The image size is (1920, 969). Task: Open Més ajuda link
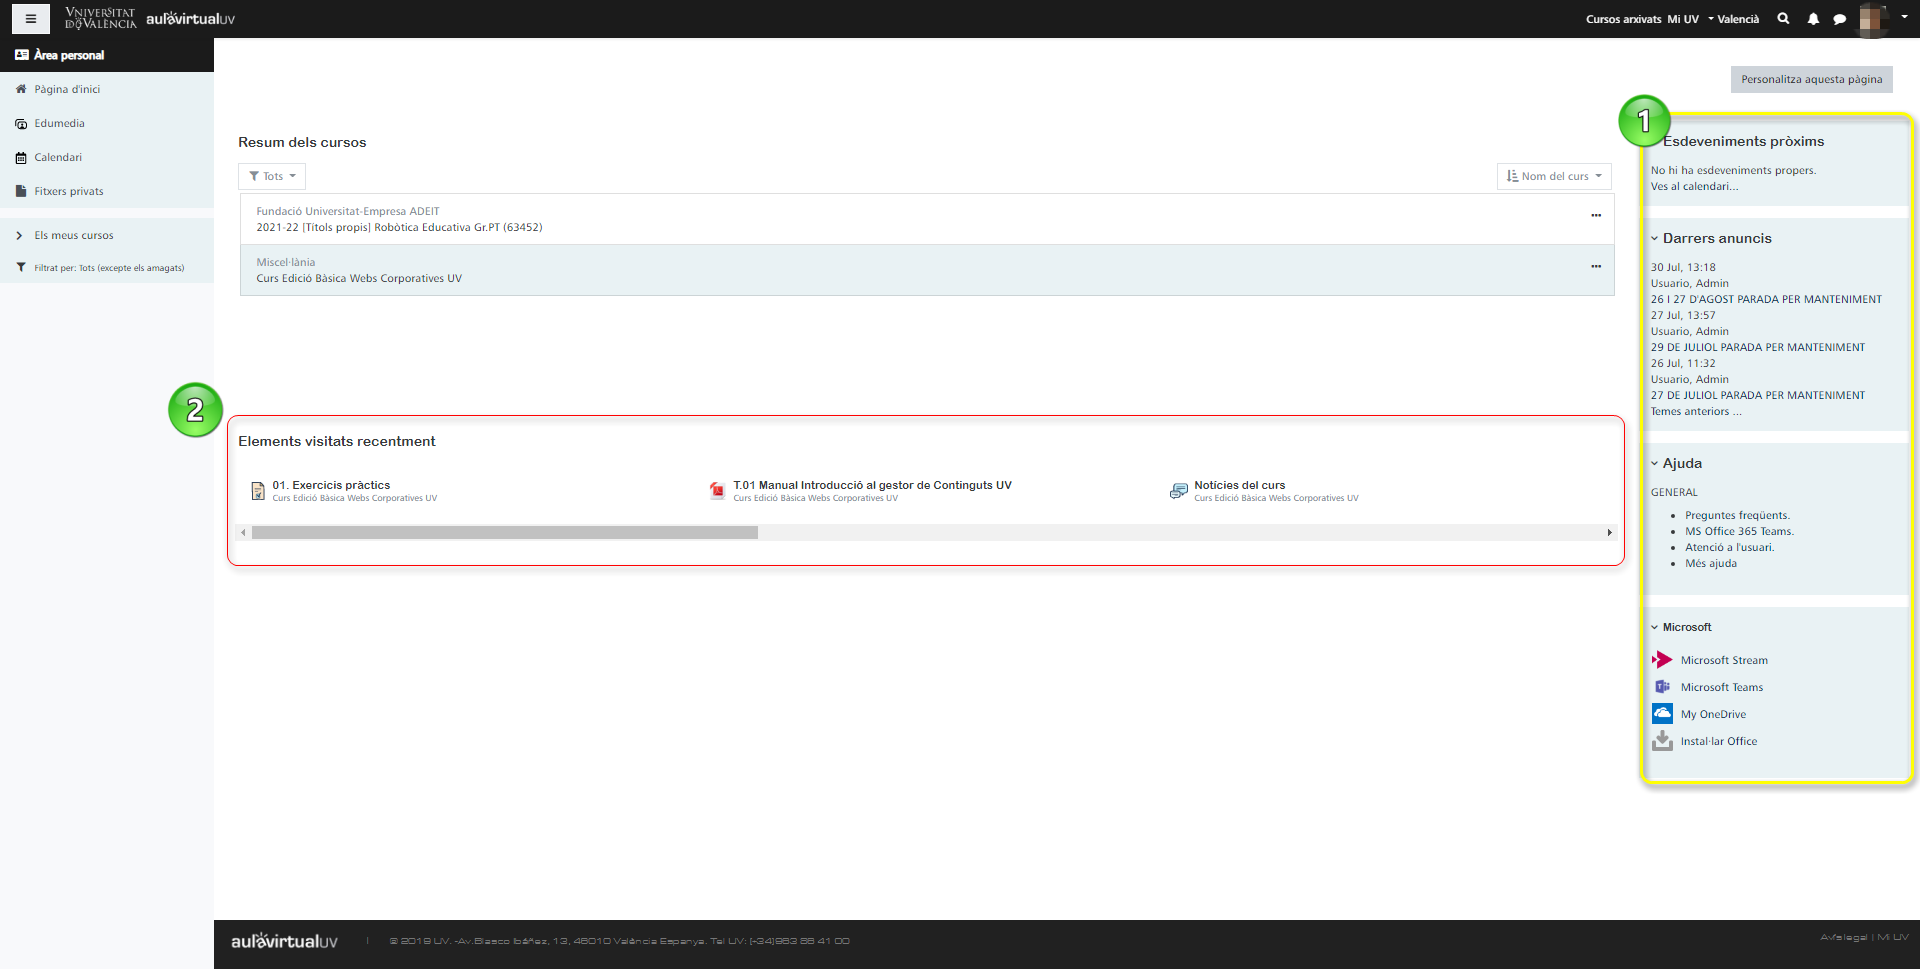coord(1711,563)
